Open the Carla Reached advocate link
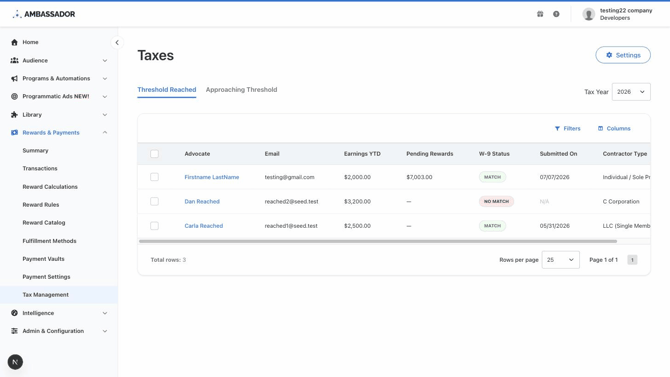Viewport: 670px width, 377px height. pos(204,226)
